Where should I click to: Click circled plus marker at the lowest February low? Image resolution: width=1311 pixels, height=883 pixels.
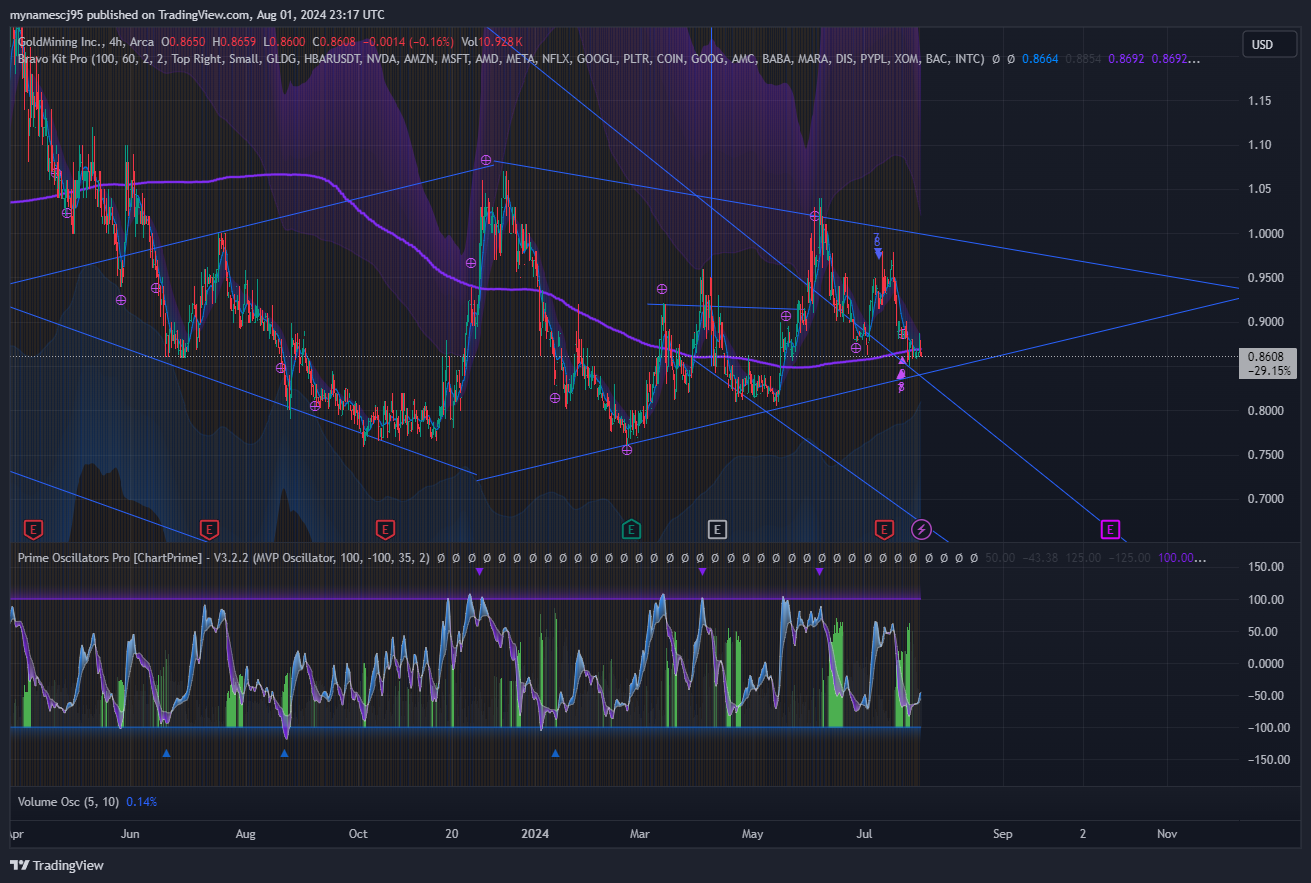click(627, 450)
